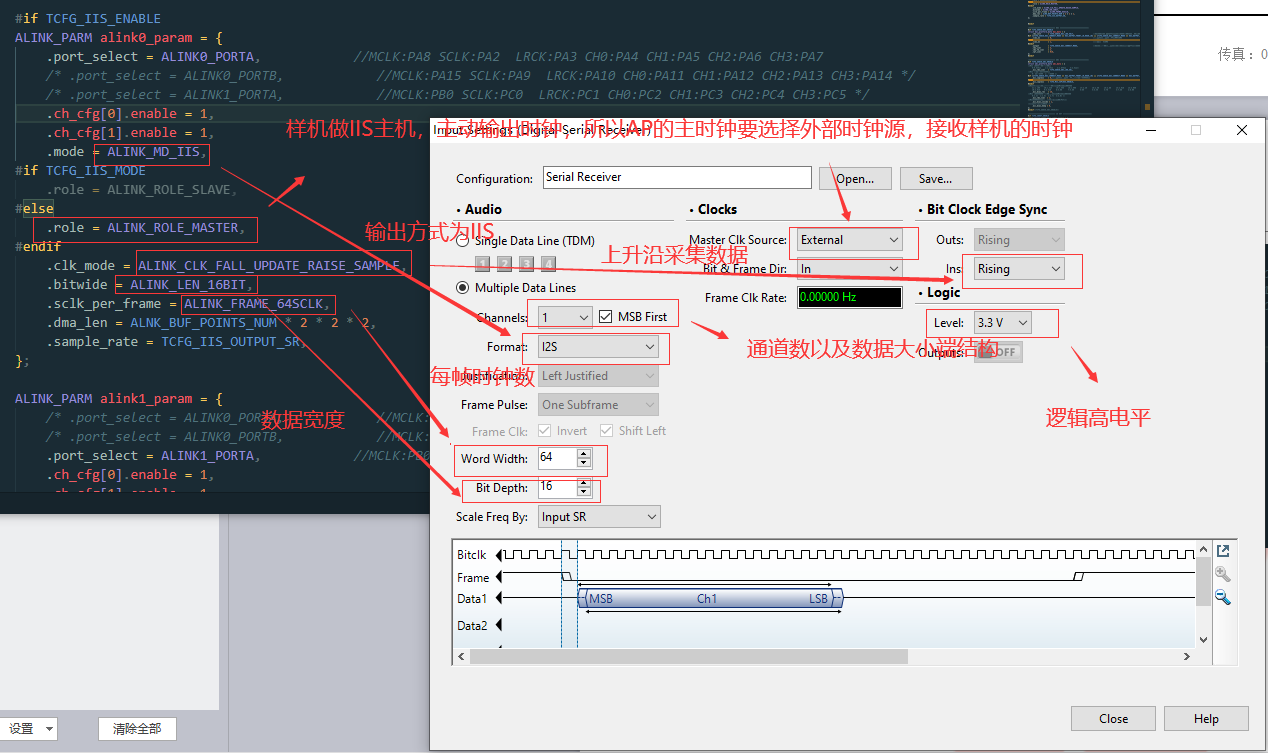Toggle the MSB First checkbox
The height and width of the screenshot is (753, 1268).
(606, 317)
